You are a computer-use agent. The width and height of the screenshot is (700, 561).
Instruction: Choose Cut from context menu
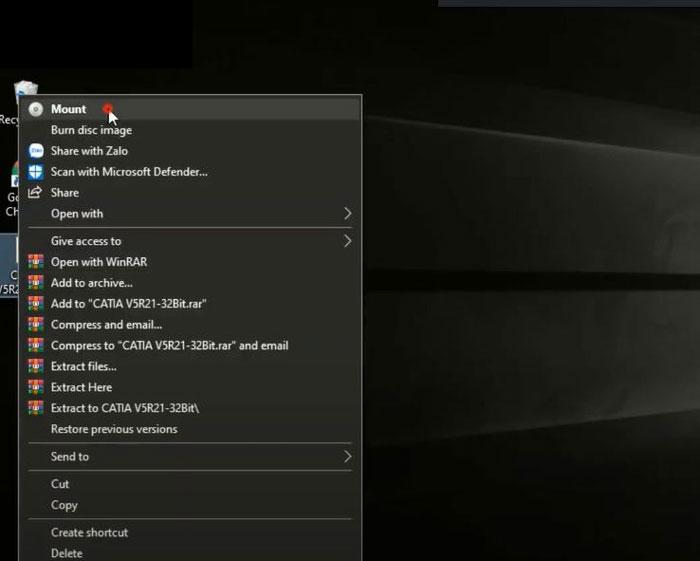pos(60,484)
